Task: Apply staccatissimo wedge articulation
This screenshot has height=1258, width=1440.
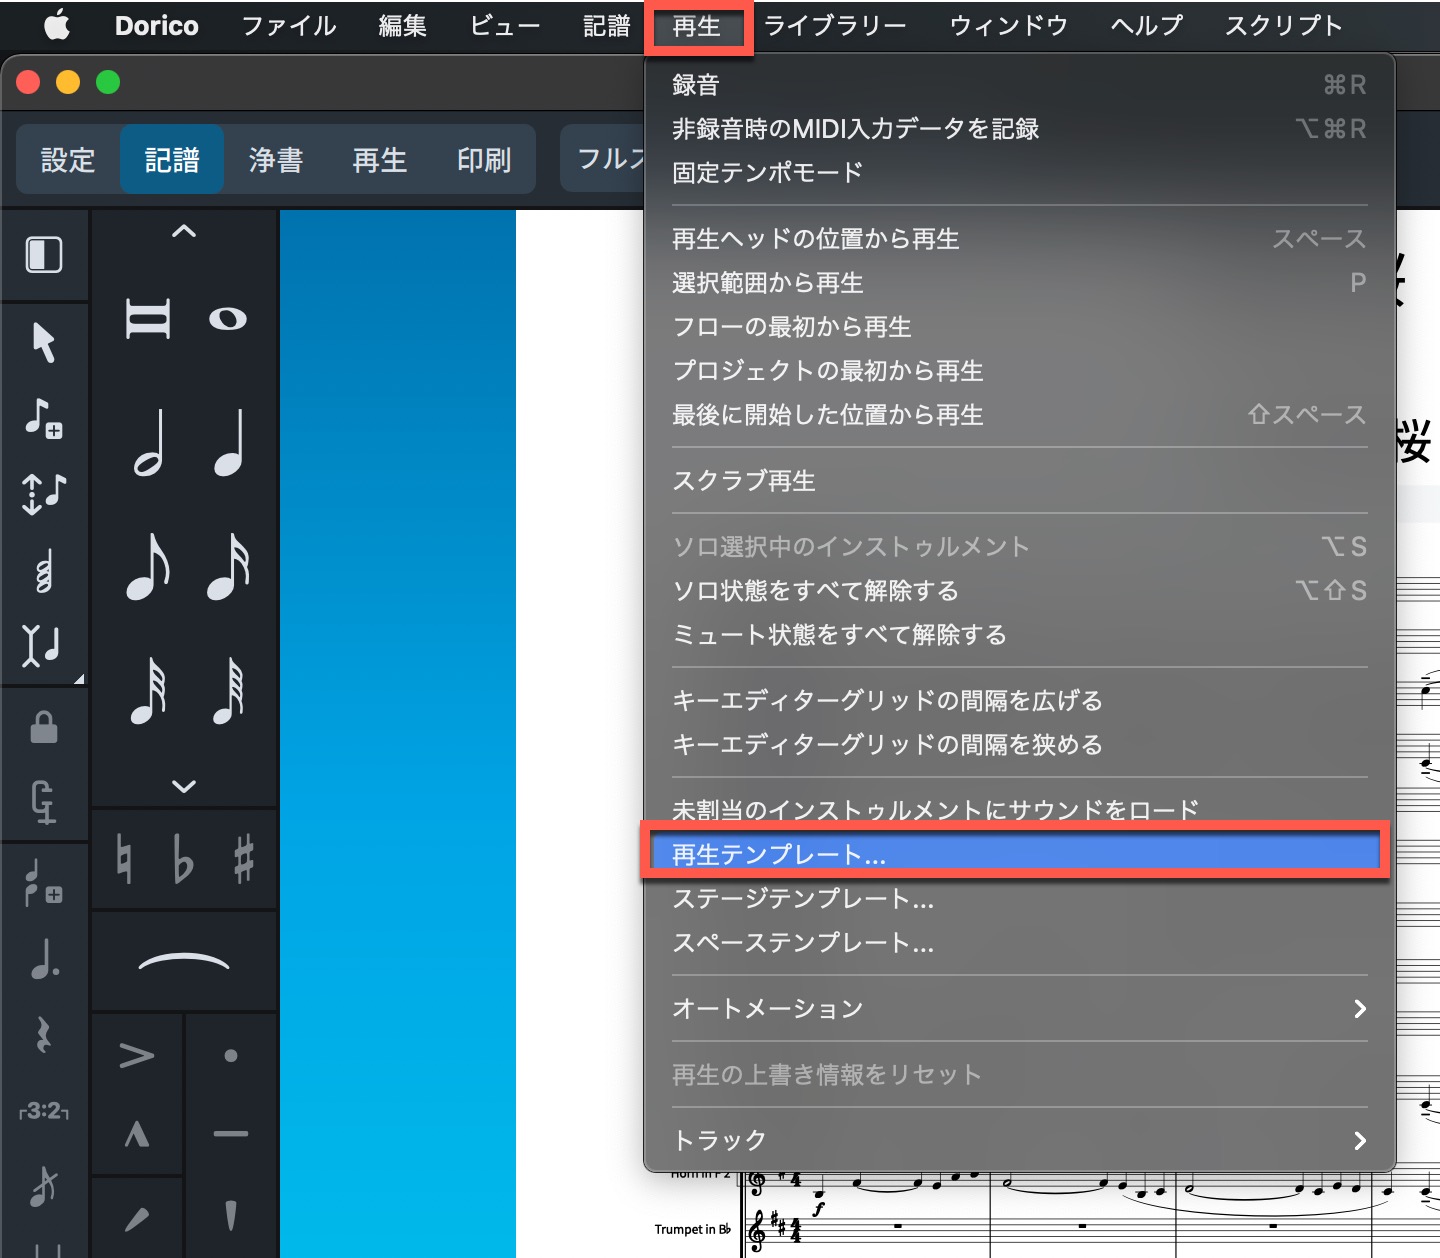Action: 231,1215
